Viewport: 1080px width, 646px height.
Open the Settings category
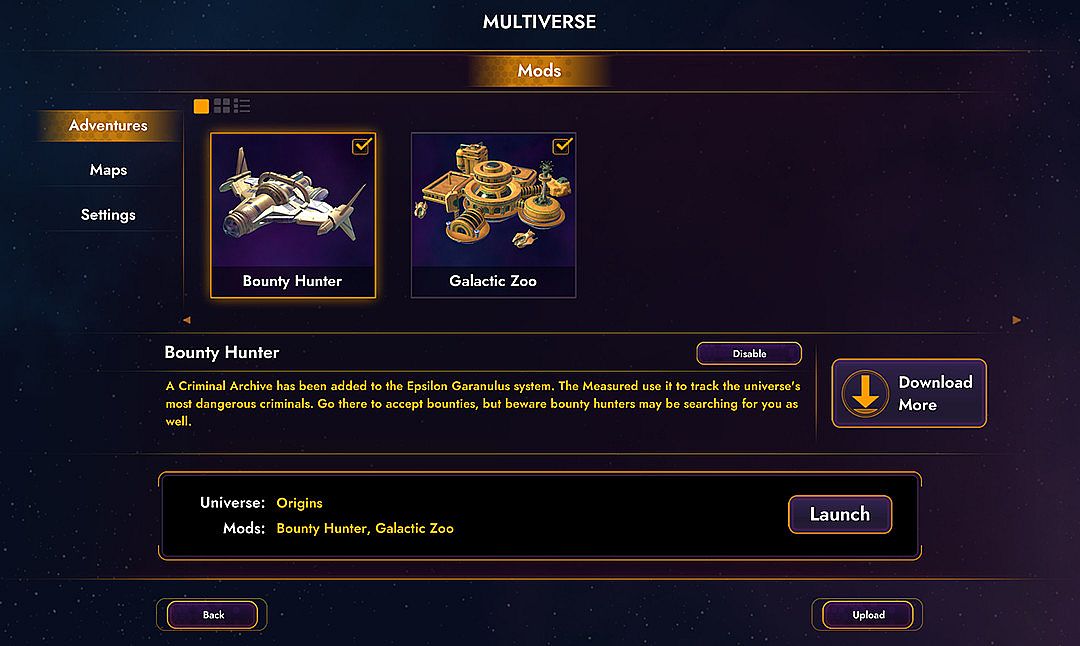(108, 215)
